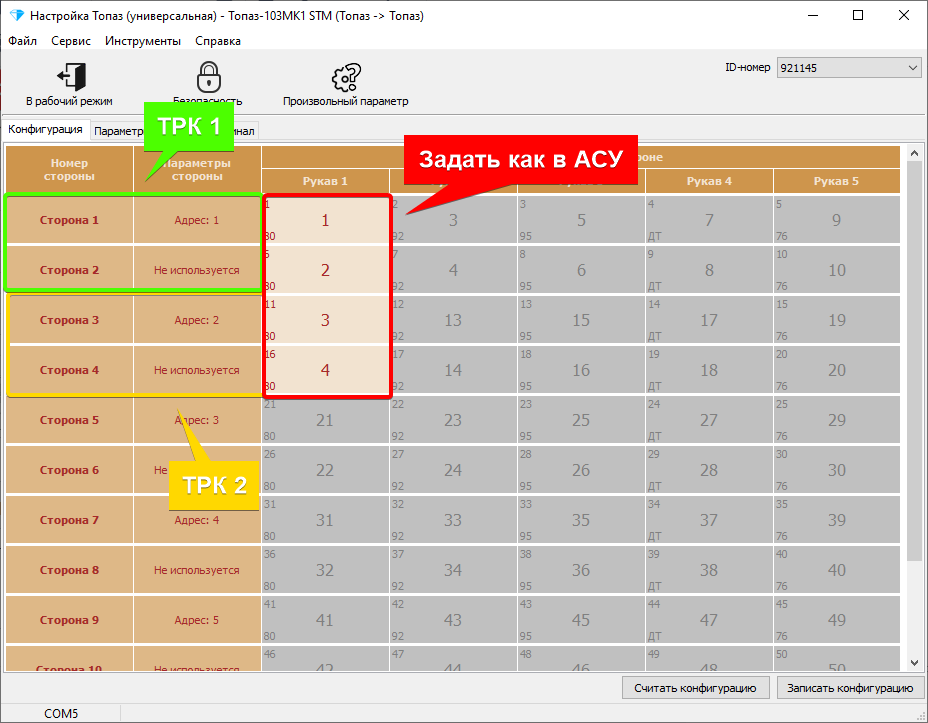Select Рукав 5 cell '10' in Сторона 2 row
Screen dimensions: 928x723
pyautogui.click(x=836, y=270)
